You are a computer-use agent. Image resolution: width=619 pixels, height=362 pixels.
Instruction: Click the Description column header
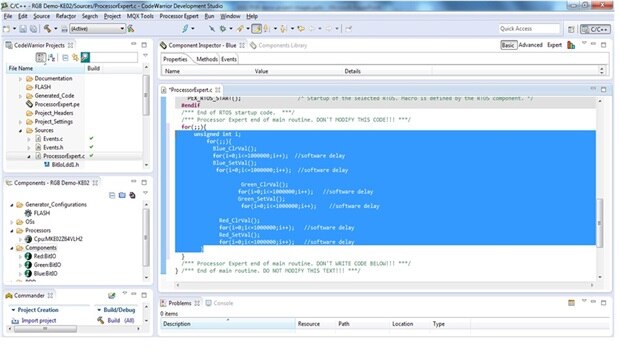click(228, 324)
